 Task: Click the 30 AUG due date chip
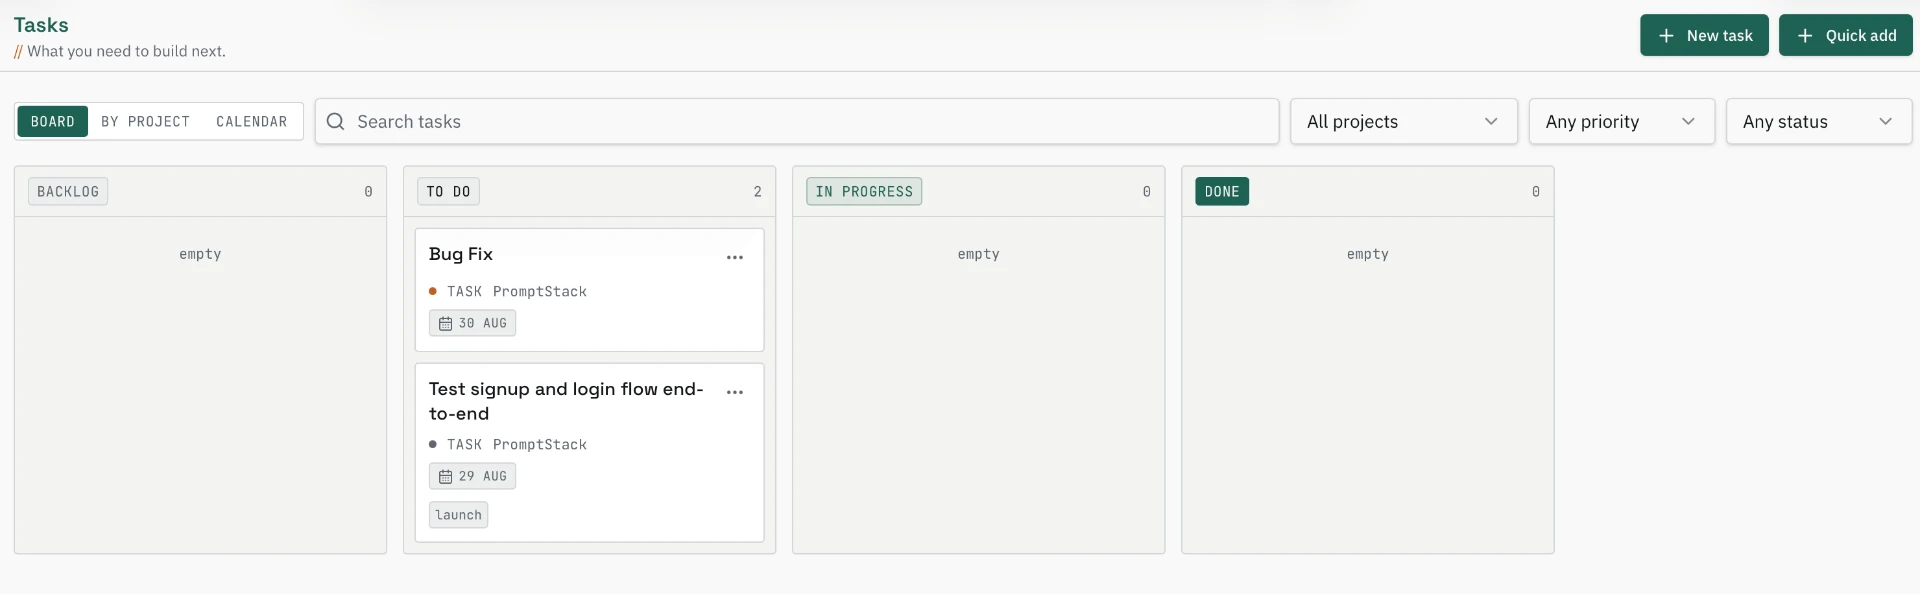coord(473,323)
